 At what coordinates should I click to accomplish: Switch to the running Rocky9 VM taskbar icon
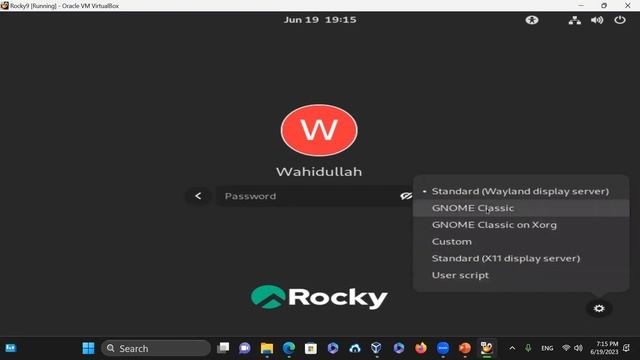point(487,348)
